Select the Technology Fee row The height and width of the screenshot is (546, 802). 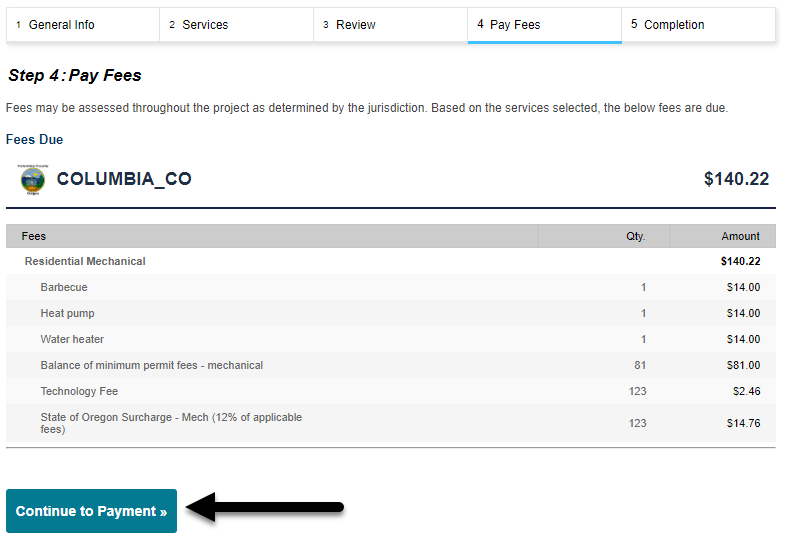[x=79, y=391]
